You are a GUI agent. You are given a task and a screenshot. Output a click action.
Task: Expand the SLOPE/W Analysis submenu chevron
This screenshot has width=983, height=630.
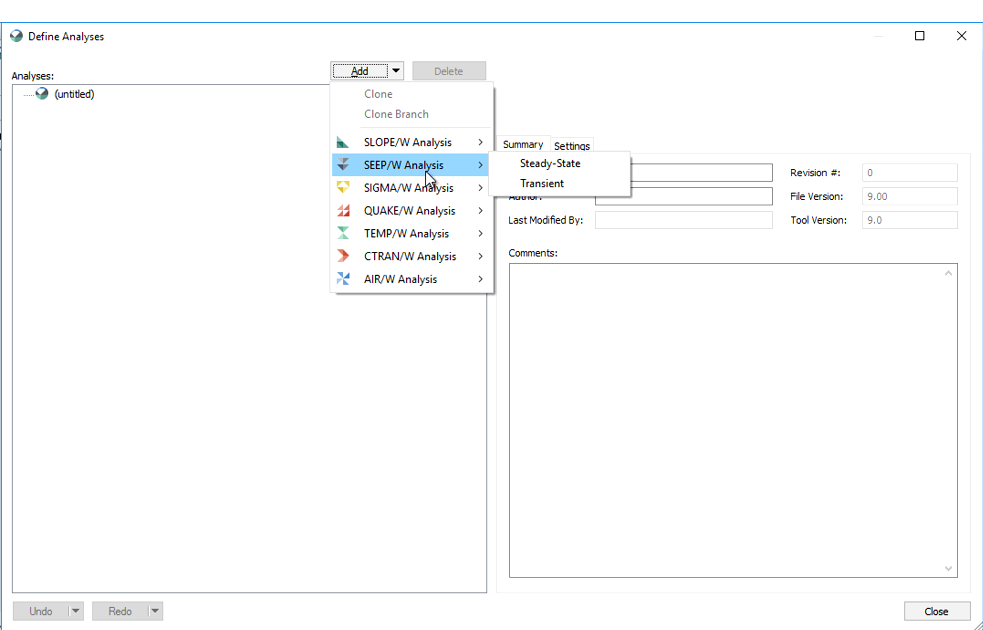click(x=480, y=142)
